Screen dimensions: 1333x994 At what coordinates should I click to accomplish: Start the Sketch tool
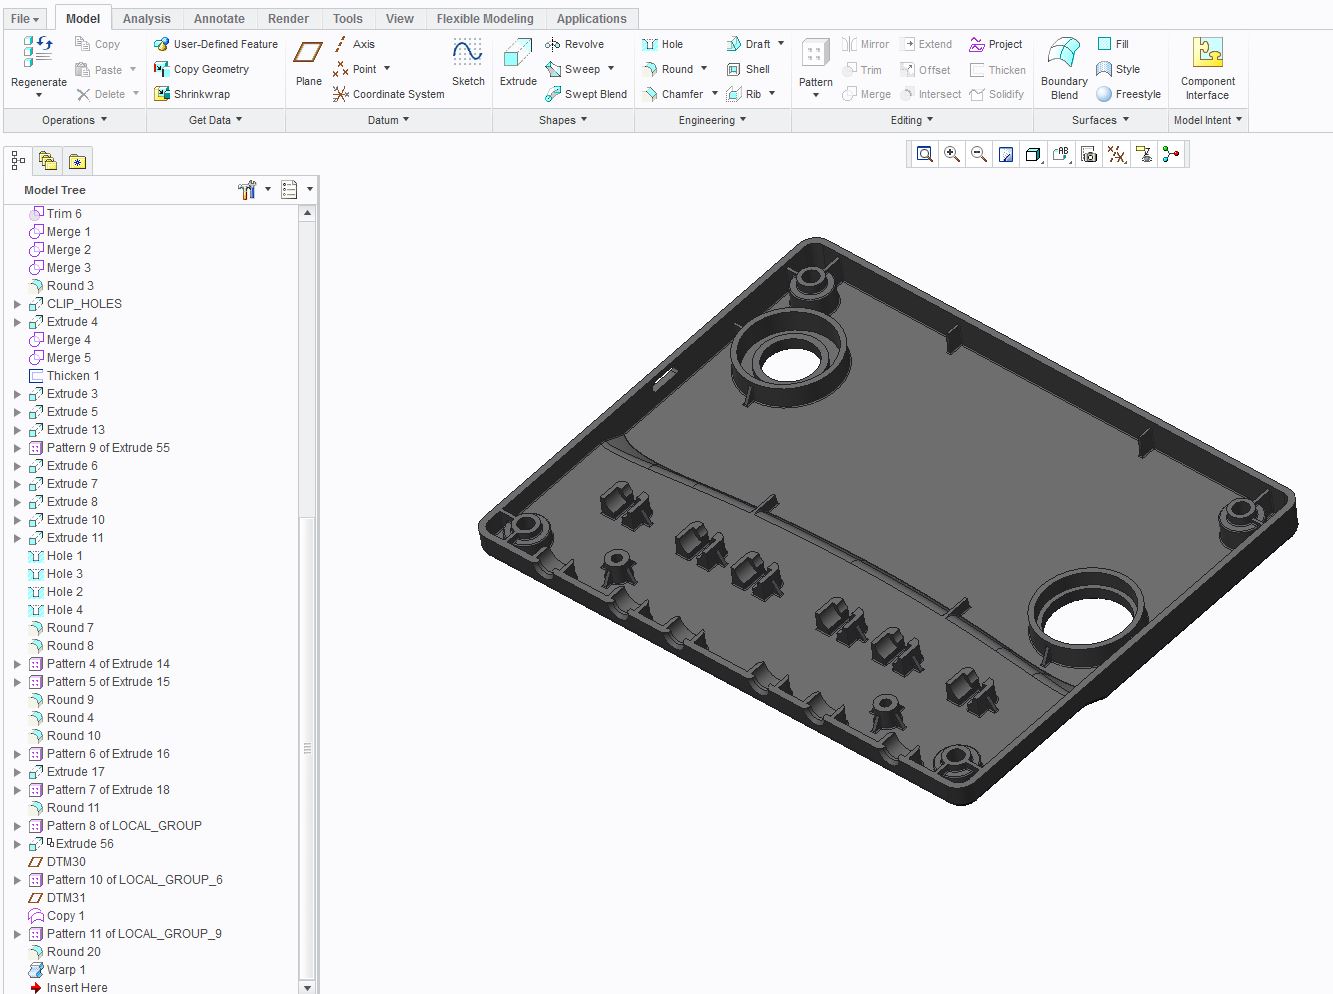[x=467, y=63]
